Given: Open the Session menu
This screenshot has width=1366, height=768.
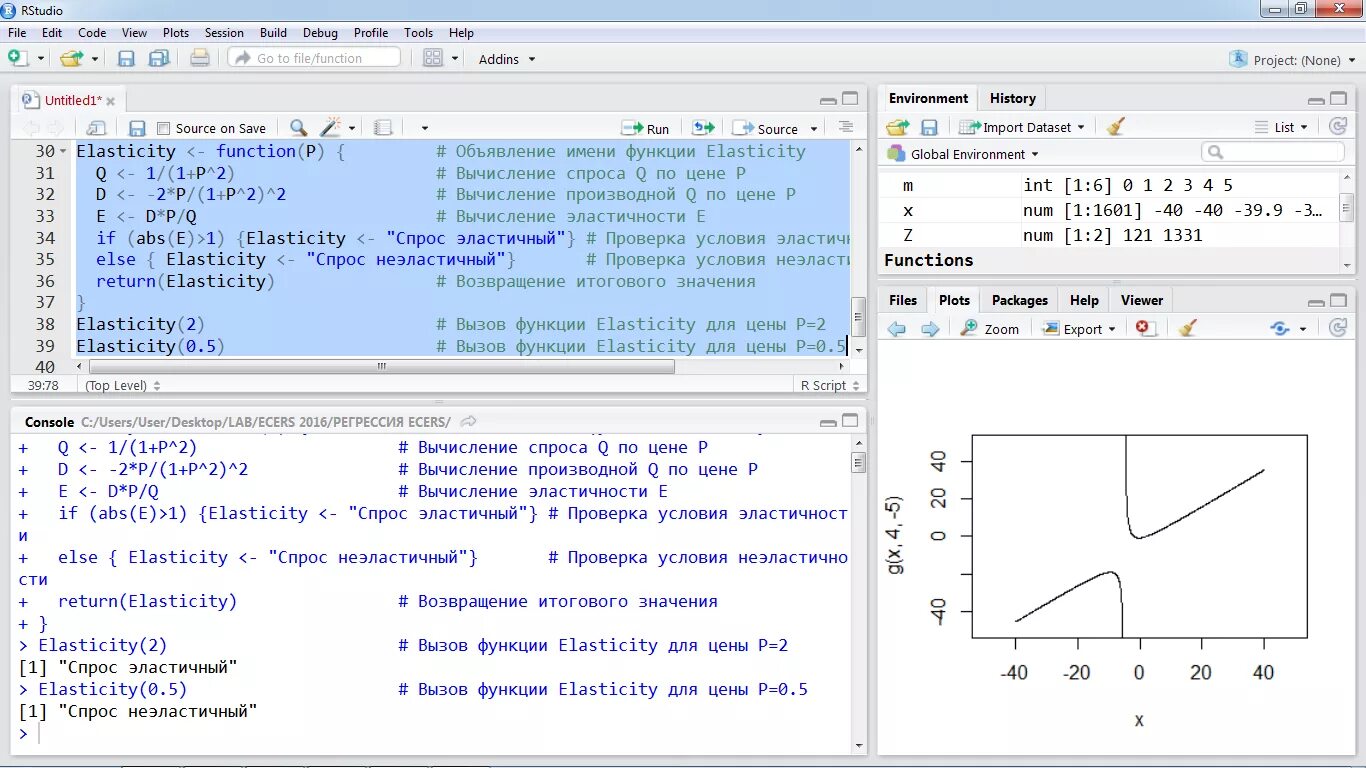Looking at the screenshot, I should point(224,33).
